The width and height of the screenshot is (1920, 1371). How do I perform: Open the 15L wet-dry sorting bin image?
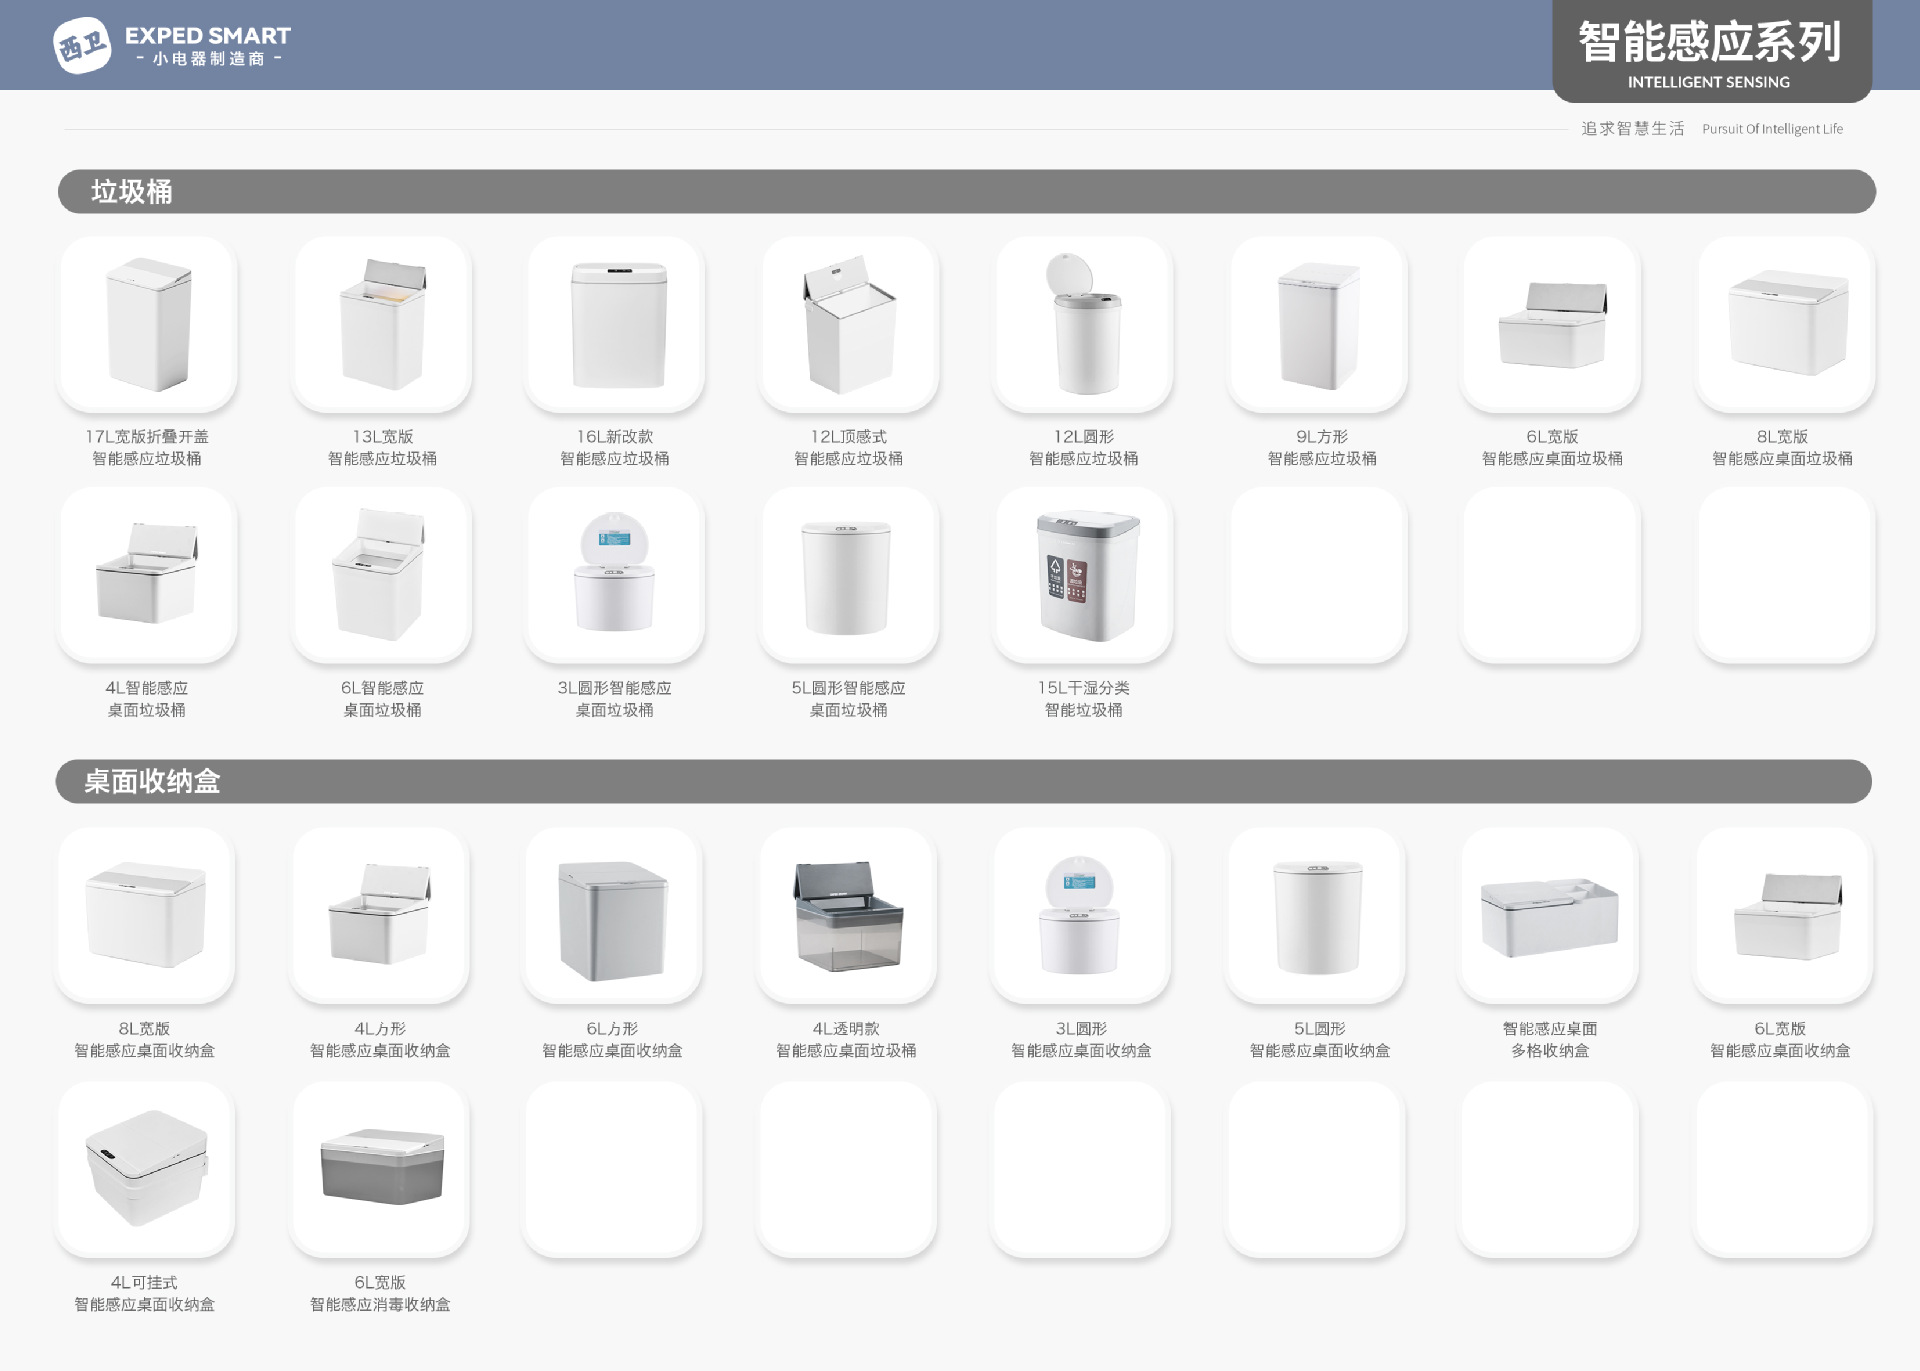pos(1083,576)
